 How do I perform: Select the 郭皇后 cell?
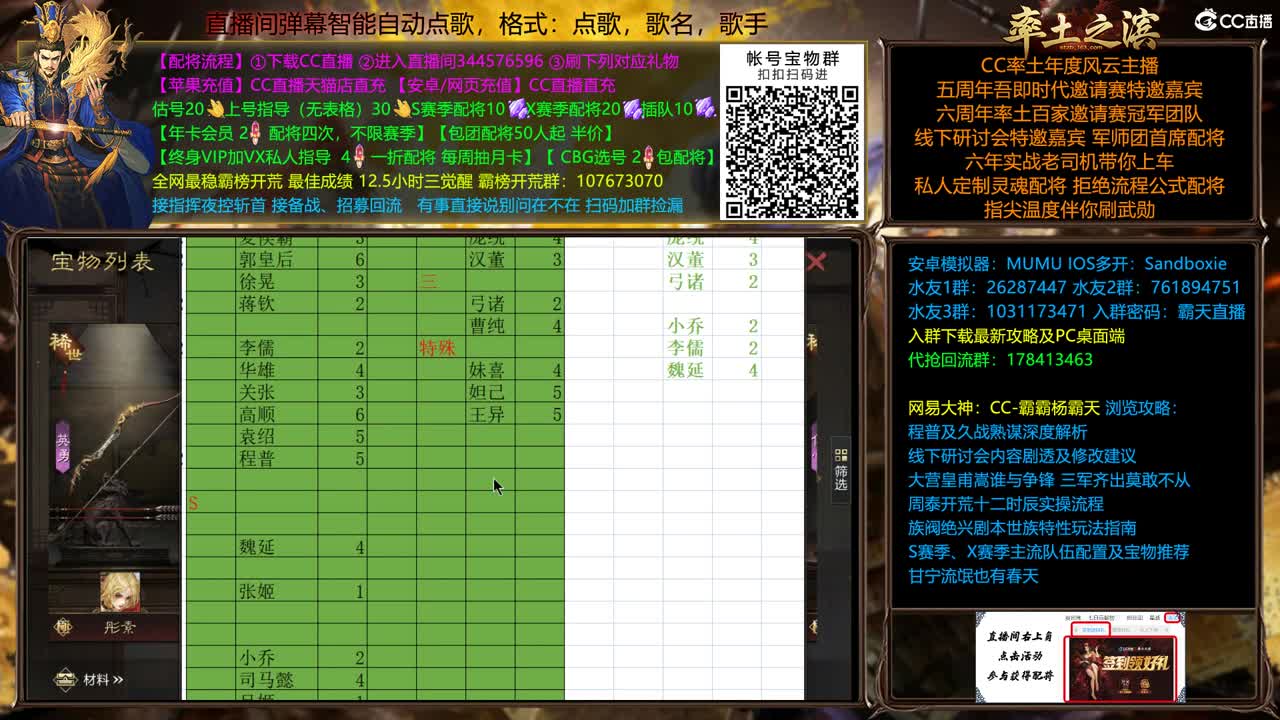coord(276,260)
